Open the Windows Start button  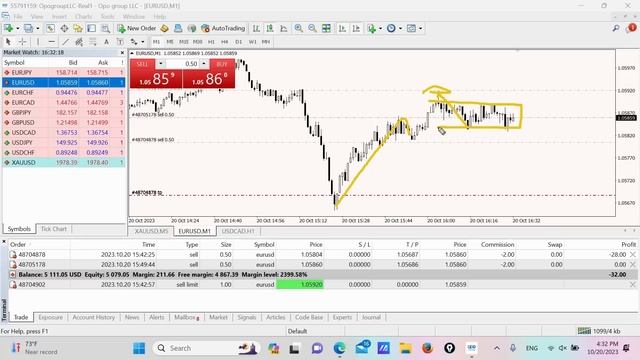click(x=139, y=348)
